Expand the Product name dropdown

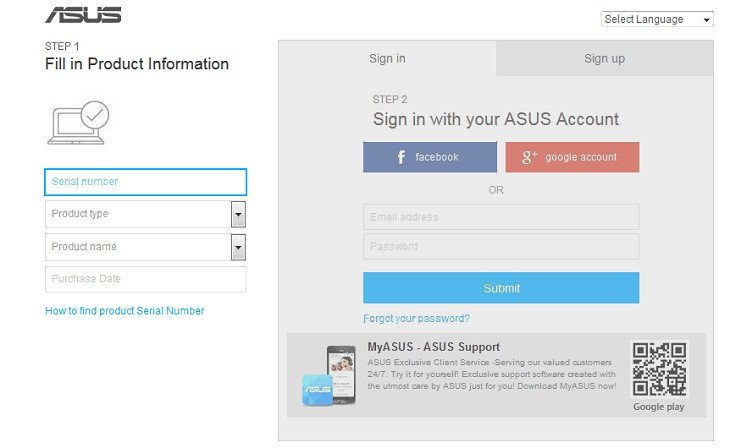coord(238,247)
